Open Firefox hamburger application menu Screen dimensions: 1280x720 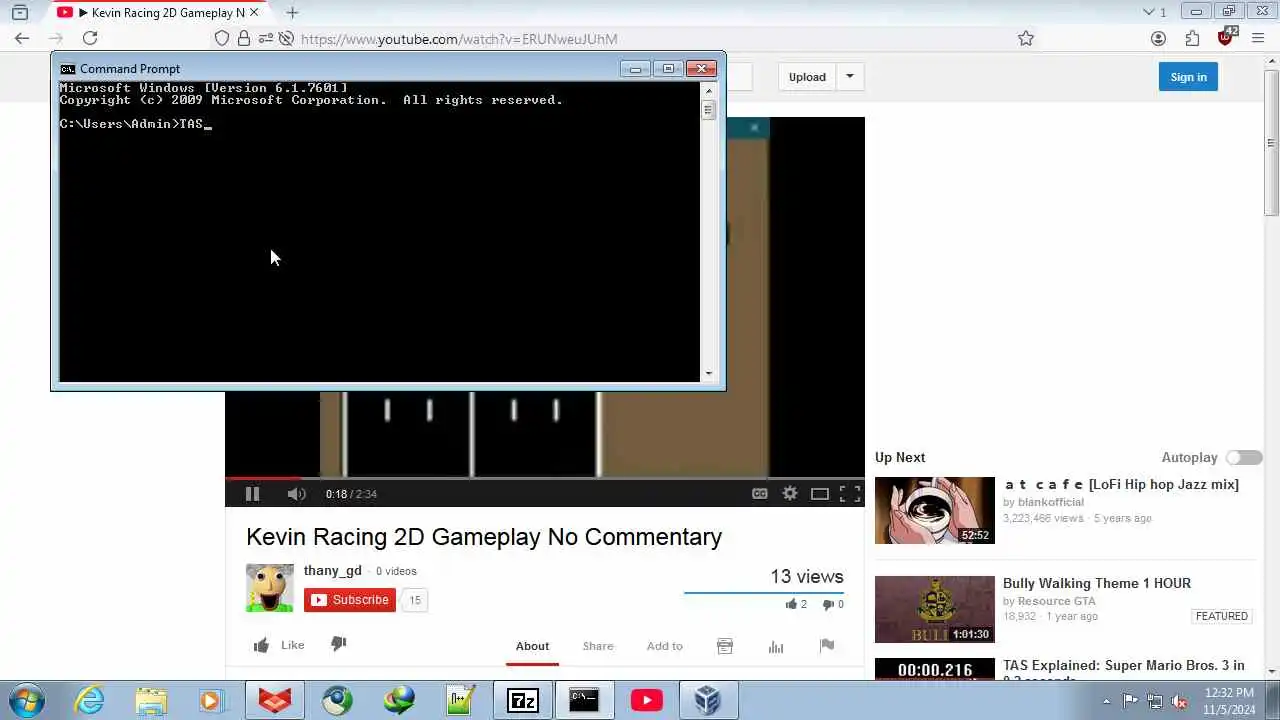pyautogui.click(x=1259, y=38)
